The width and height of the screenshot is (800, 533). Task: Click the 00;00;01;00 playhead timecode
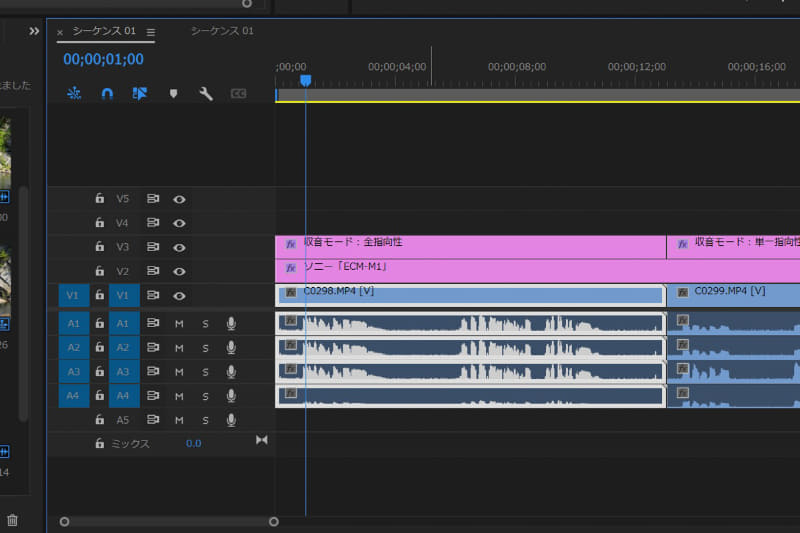point(104,59)
